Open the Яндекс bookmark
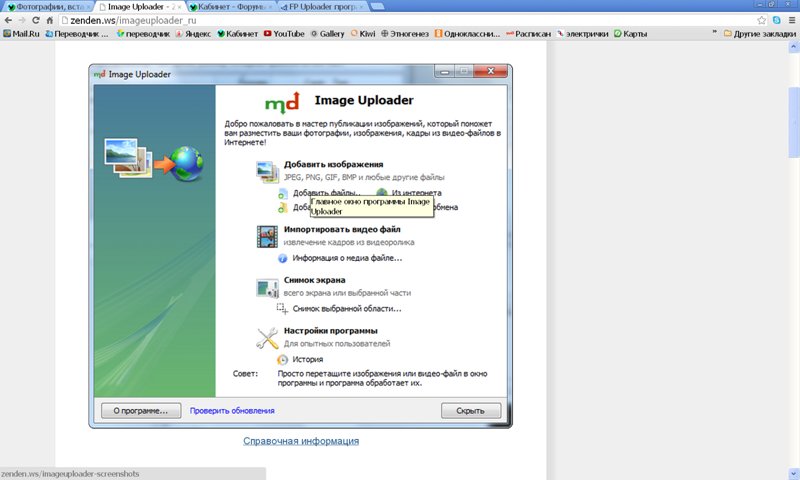 [x=193, y=34]
